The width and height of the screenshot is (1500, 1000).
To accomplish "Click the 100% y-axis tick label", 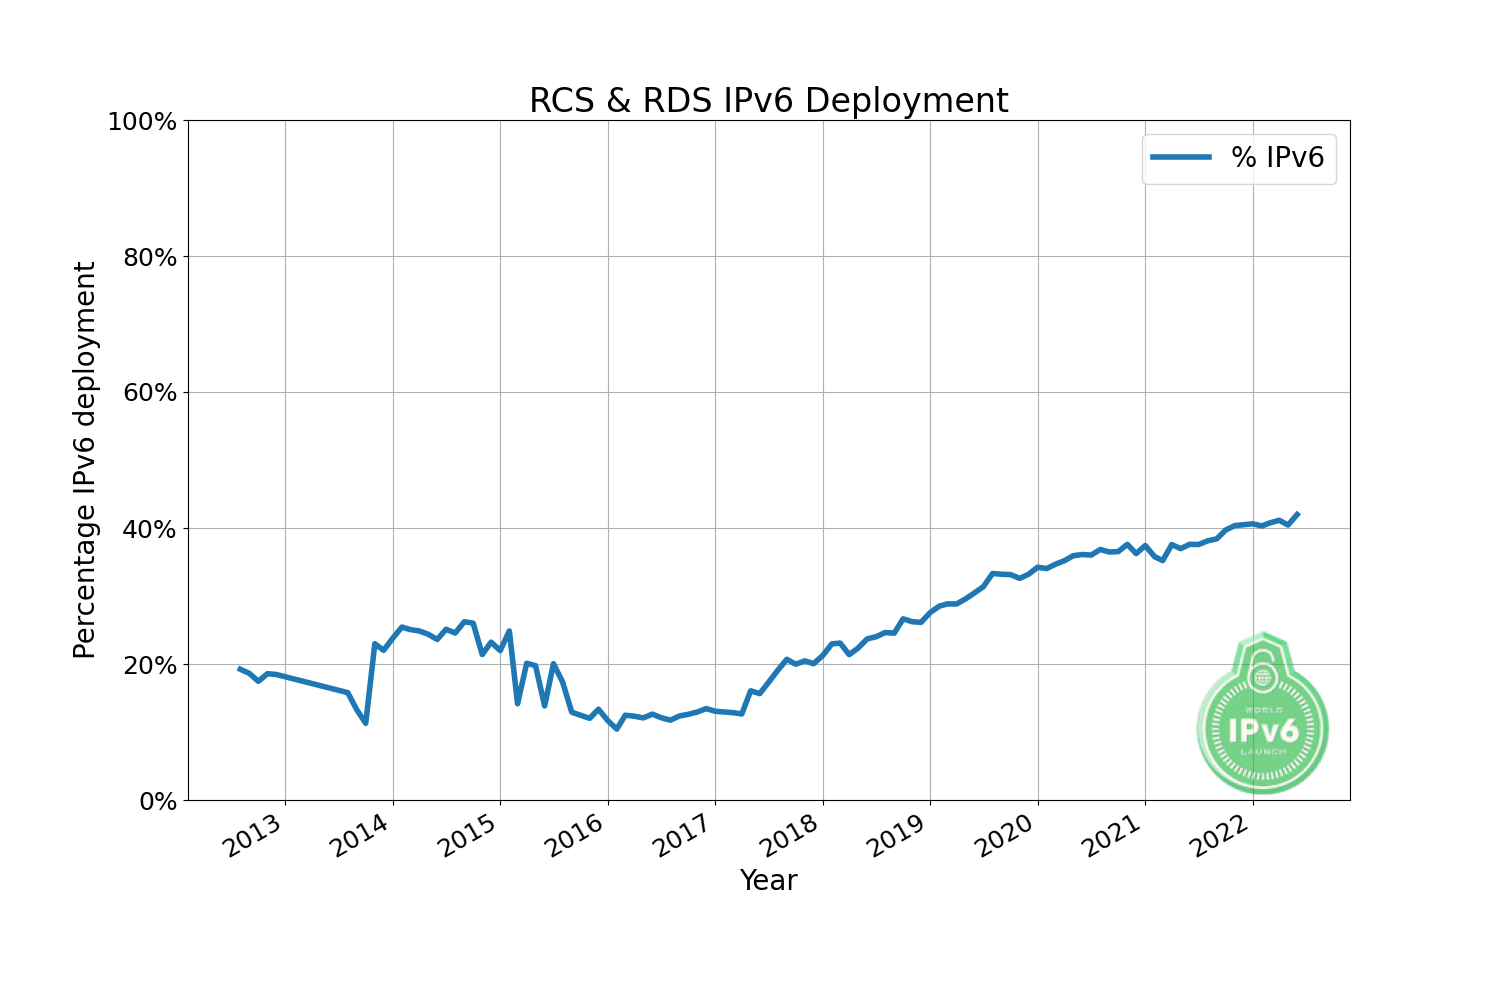I will pyautogui.click(x=141, y=122).
